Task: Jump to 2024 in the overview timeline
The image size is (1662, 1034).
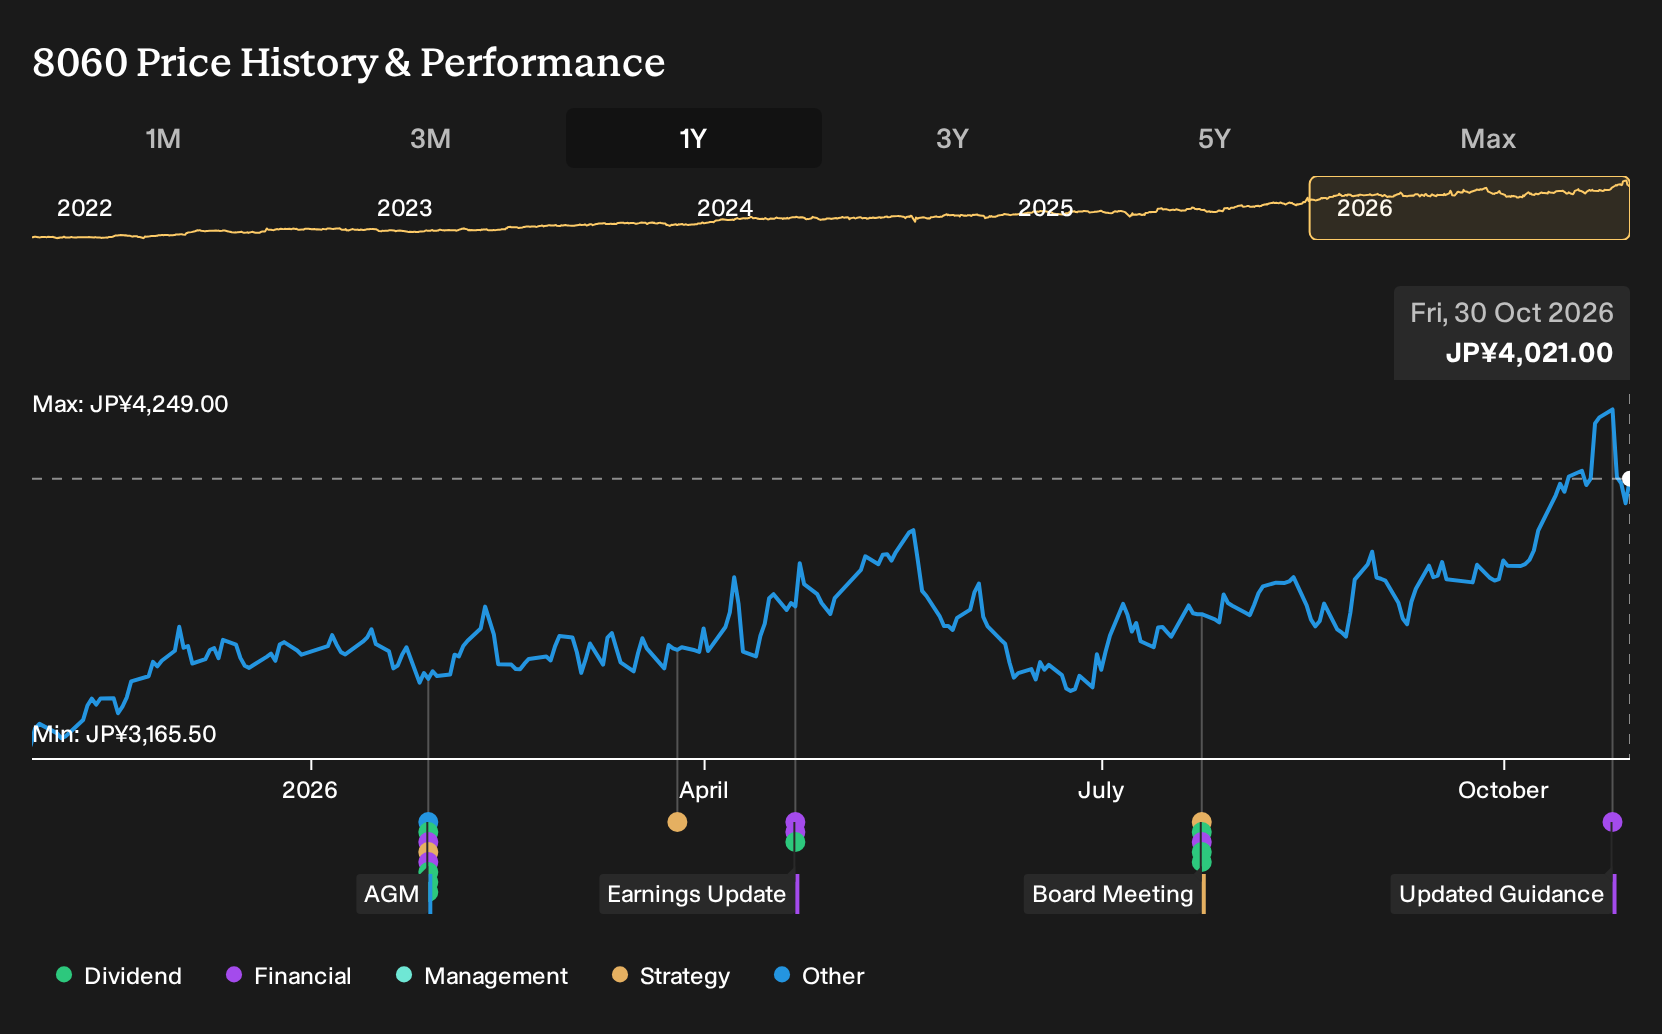Action: pos(725,208)
